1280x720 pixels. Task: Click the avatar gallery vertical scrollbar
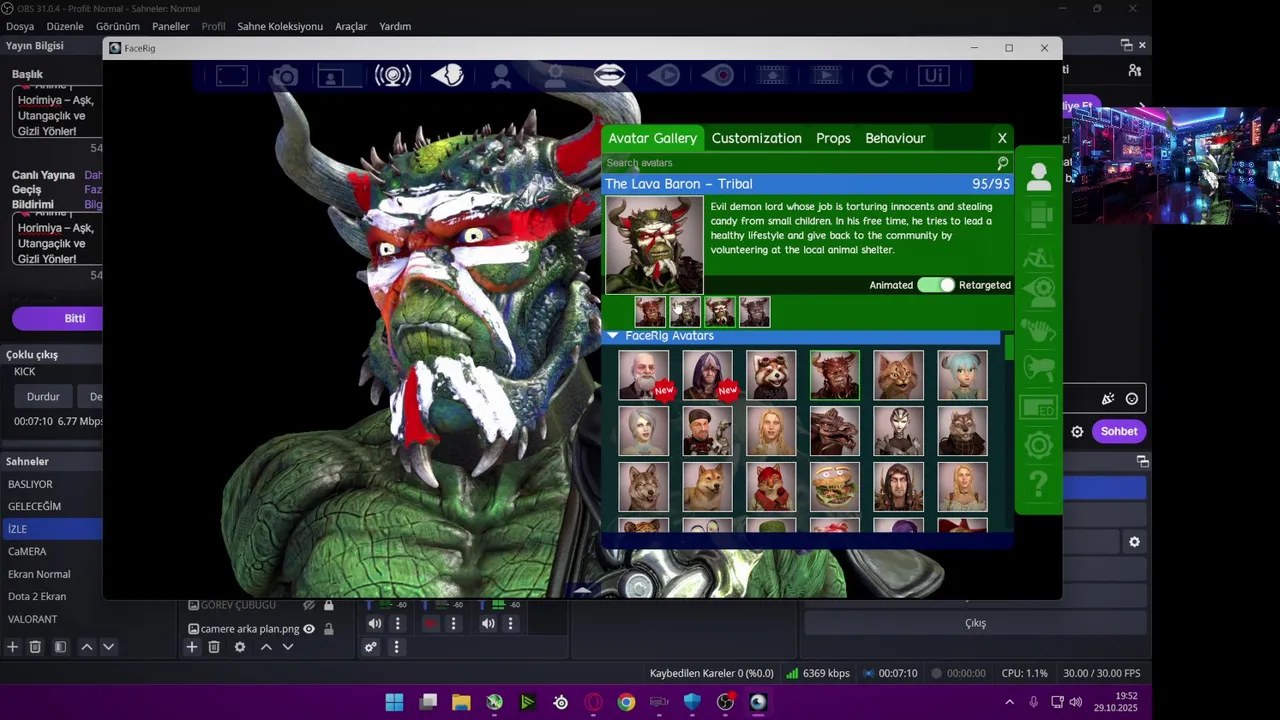point(1009,348)
